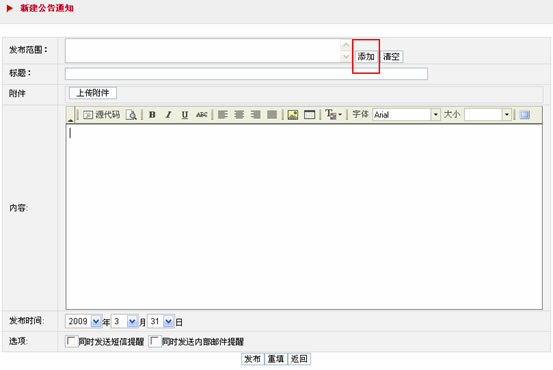Enable the send SMS reminder checkbox
553x370 pixels.
pyautogui.click(x=72, y=341)
